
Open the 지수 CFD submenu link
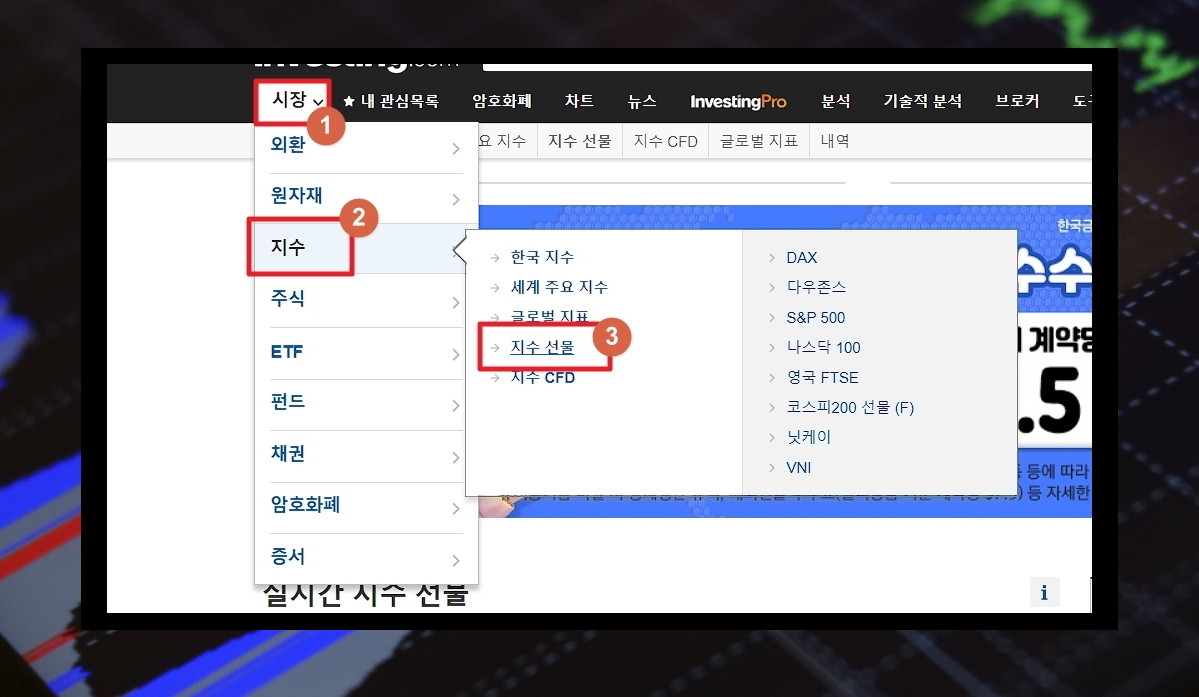pos(543,378)
